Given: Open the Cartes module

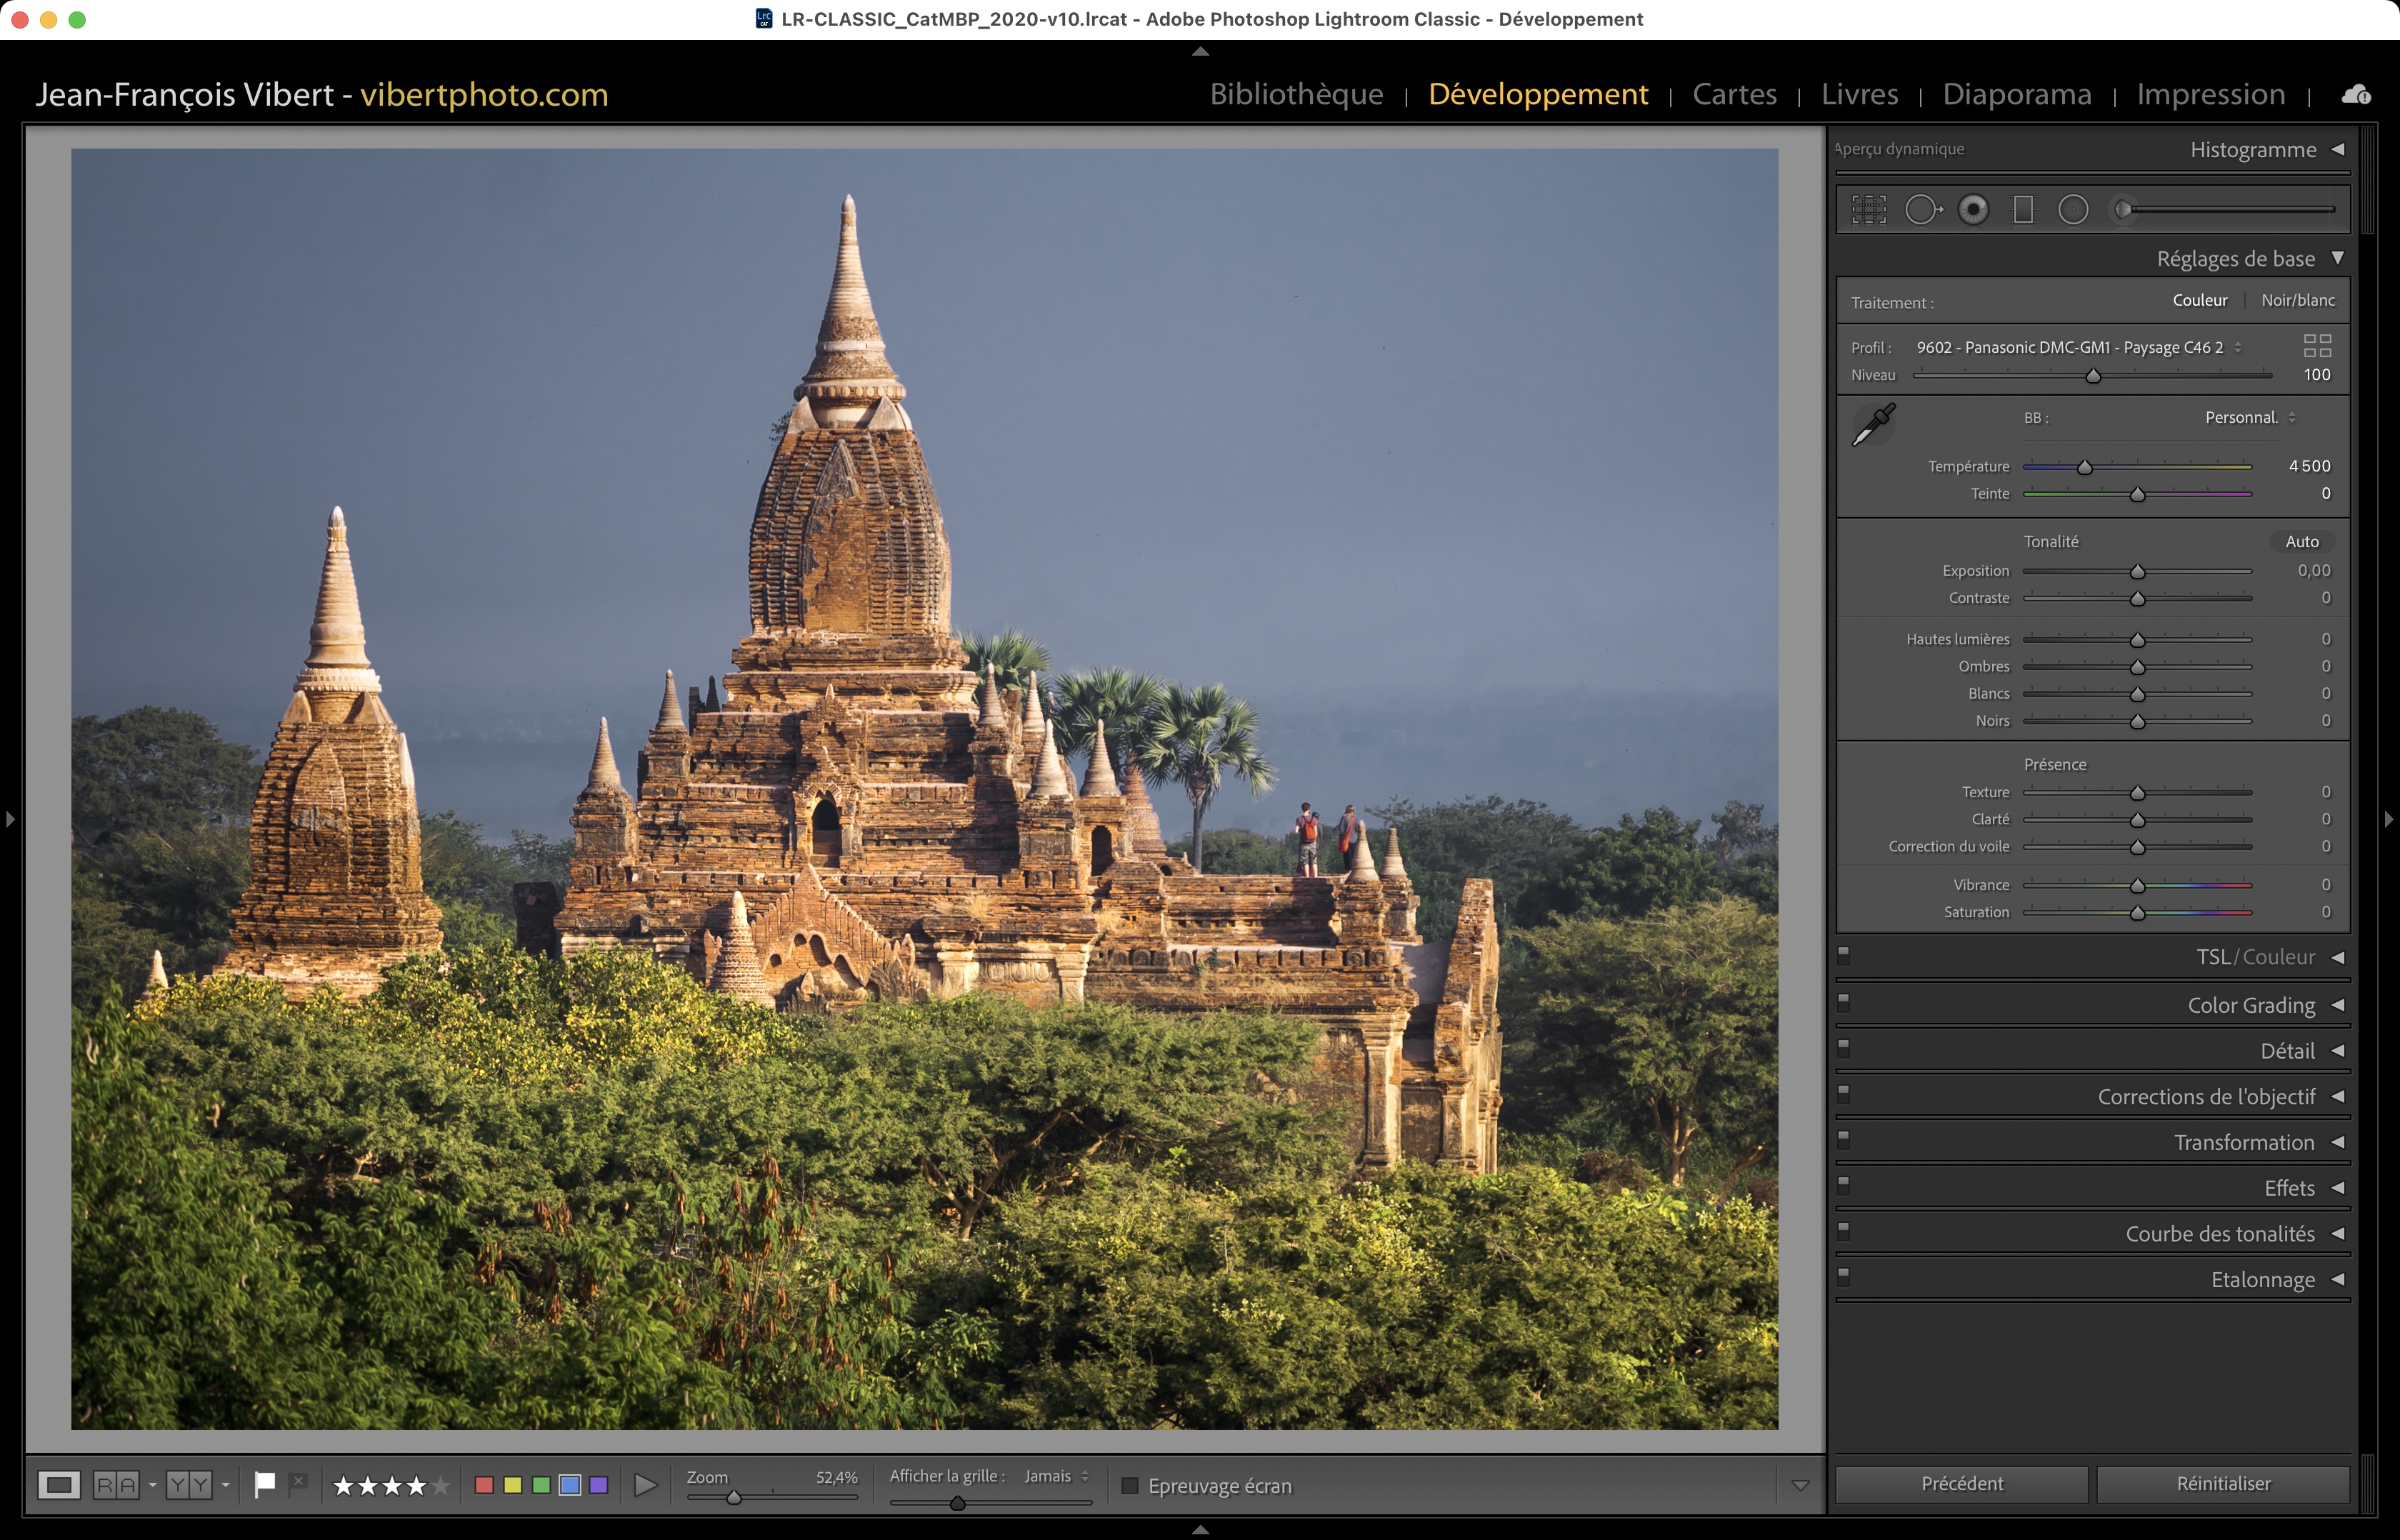Looking at the screenshot, I should tap(1734, 94).
